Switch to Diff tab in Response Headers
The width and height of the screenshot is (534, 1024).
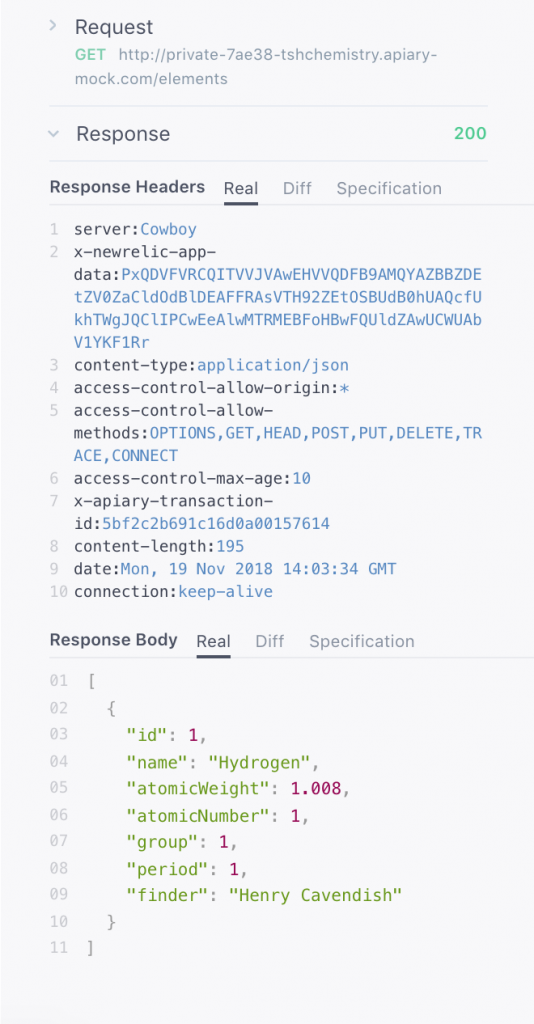pyautogui.click(x=297, y=189)
